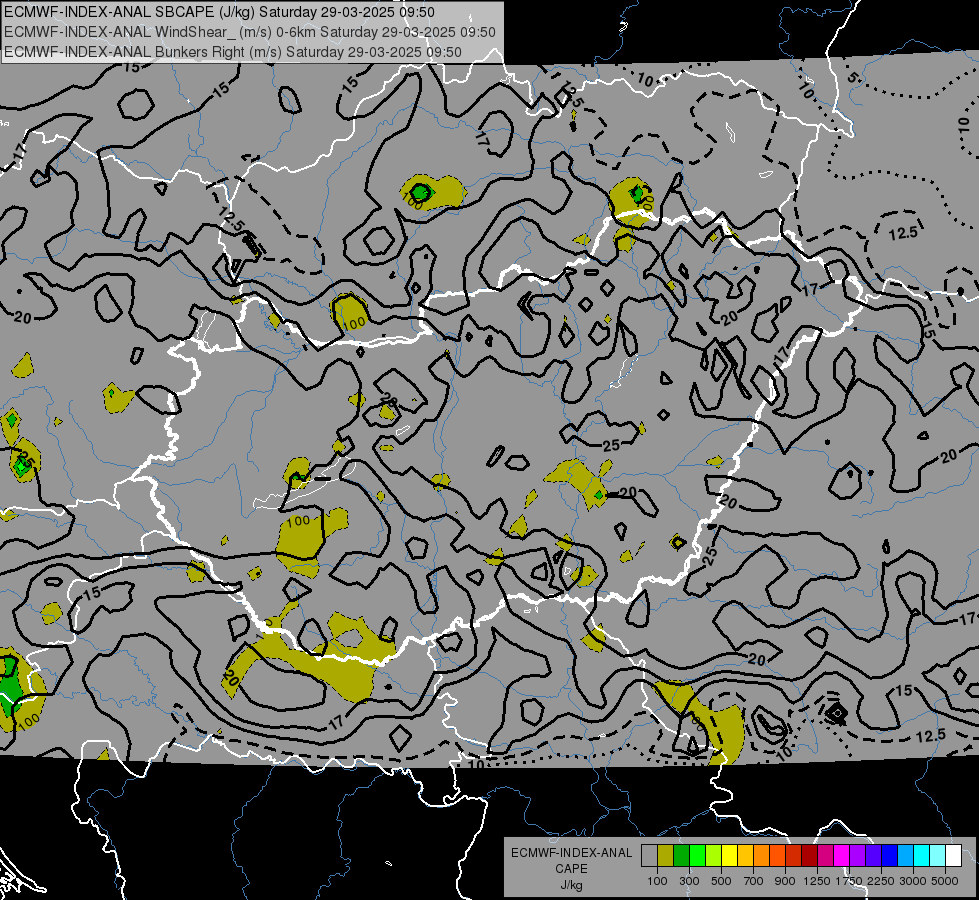The height and width of the screenshot is (900, 979).
Task: Click the 500 value under the legend
Action: point(721,881)
